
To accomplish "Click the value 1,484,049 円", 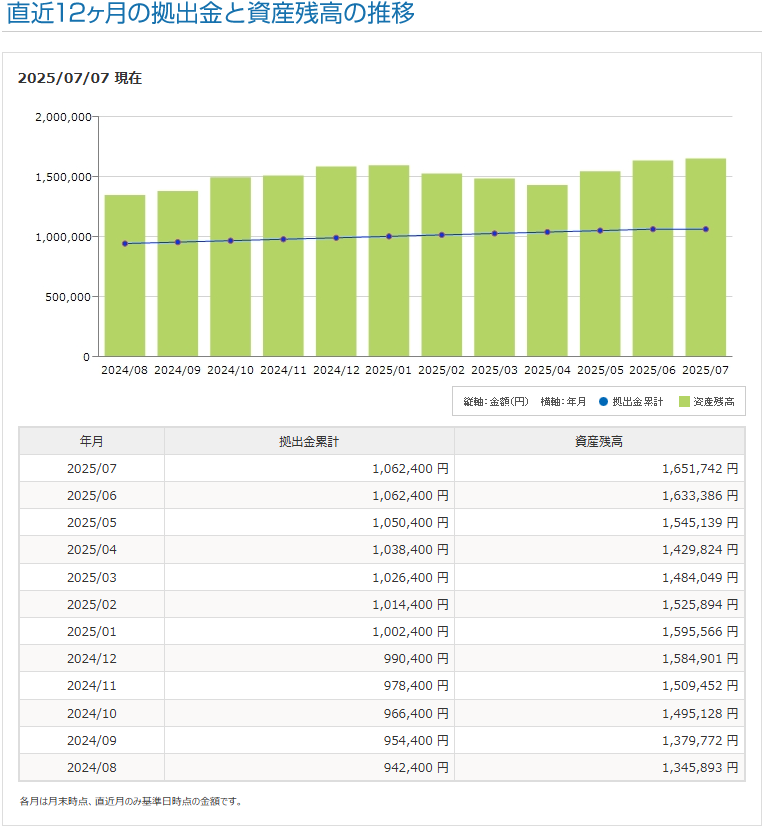I will coord(700,577).
